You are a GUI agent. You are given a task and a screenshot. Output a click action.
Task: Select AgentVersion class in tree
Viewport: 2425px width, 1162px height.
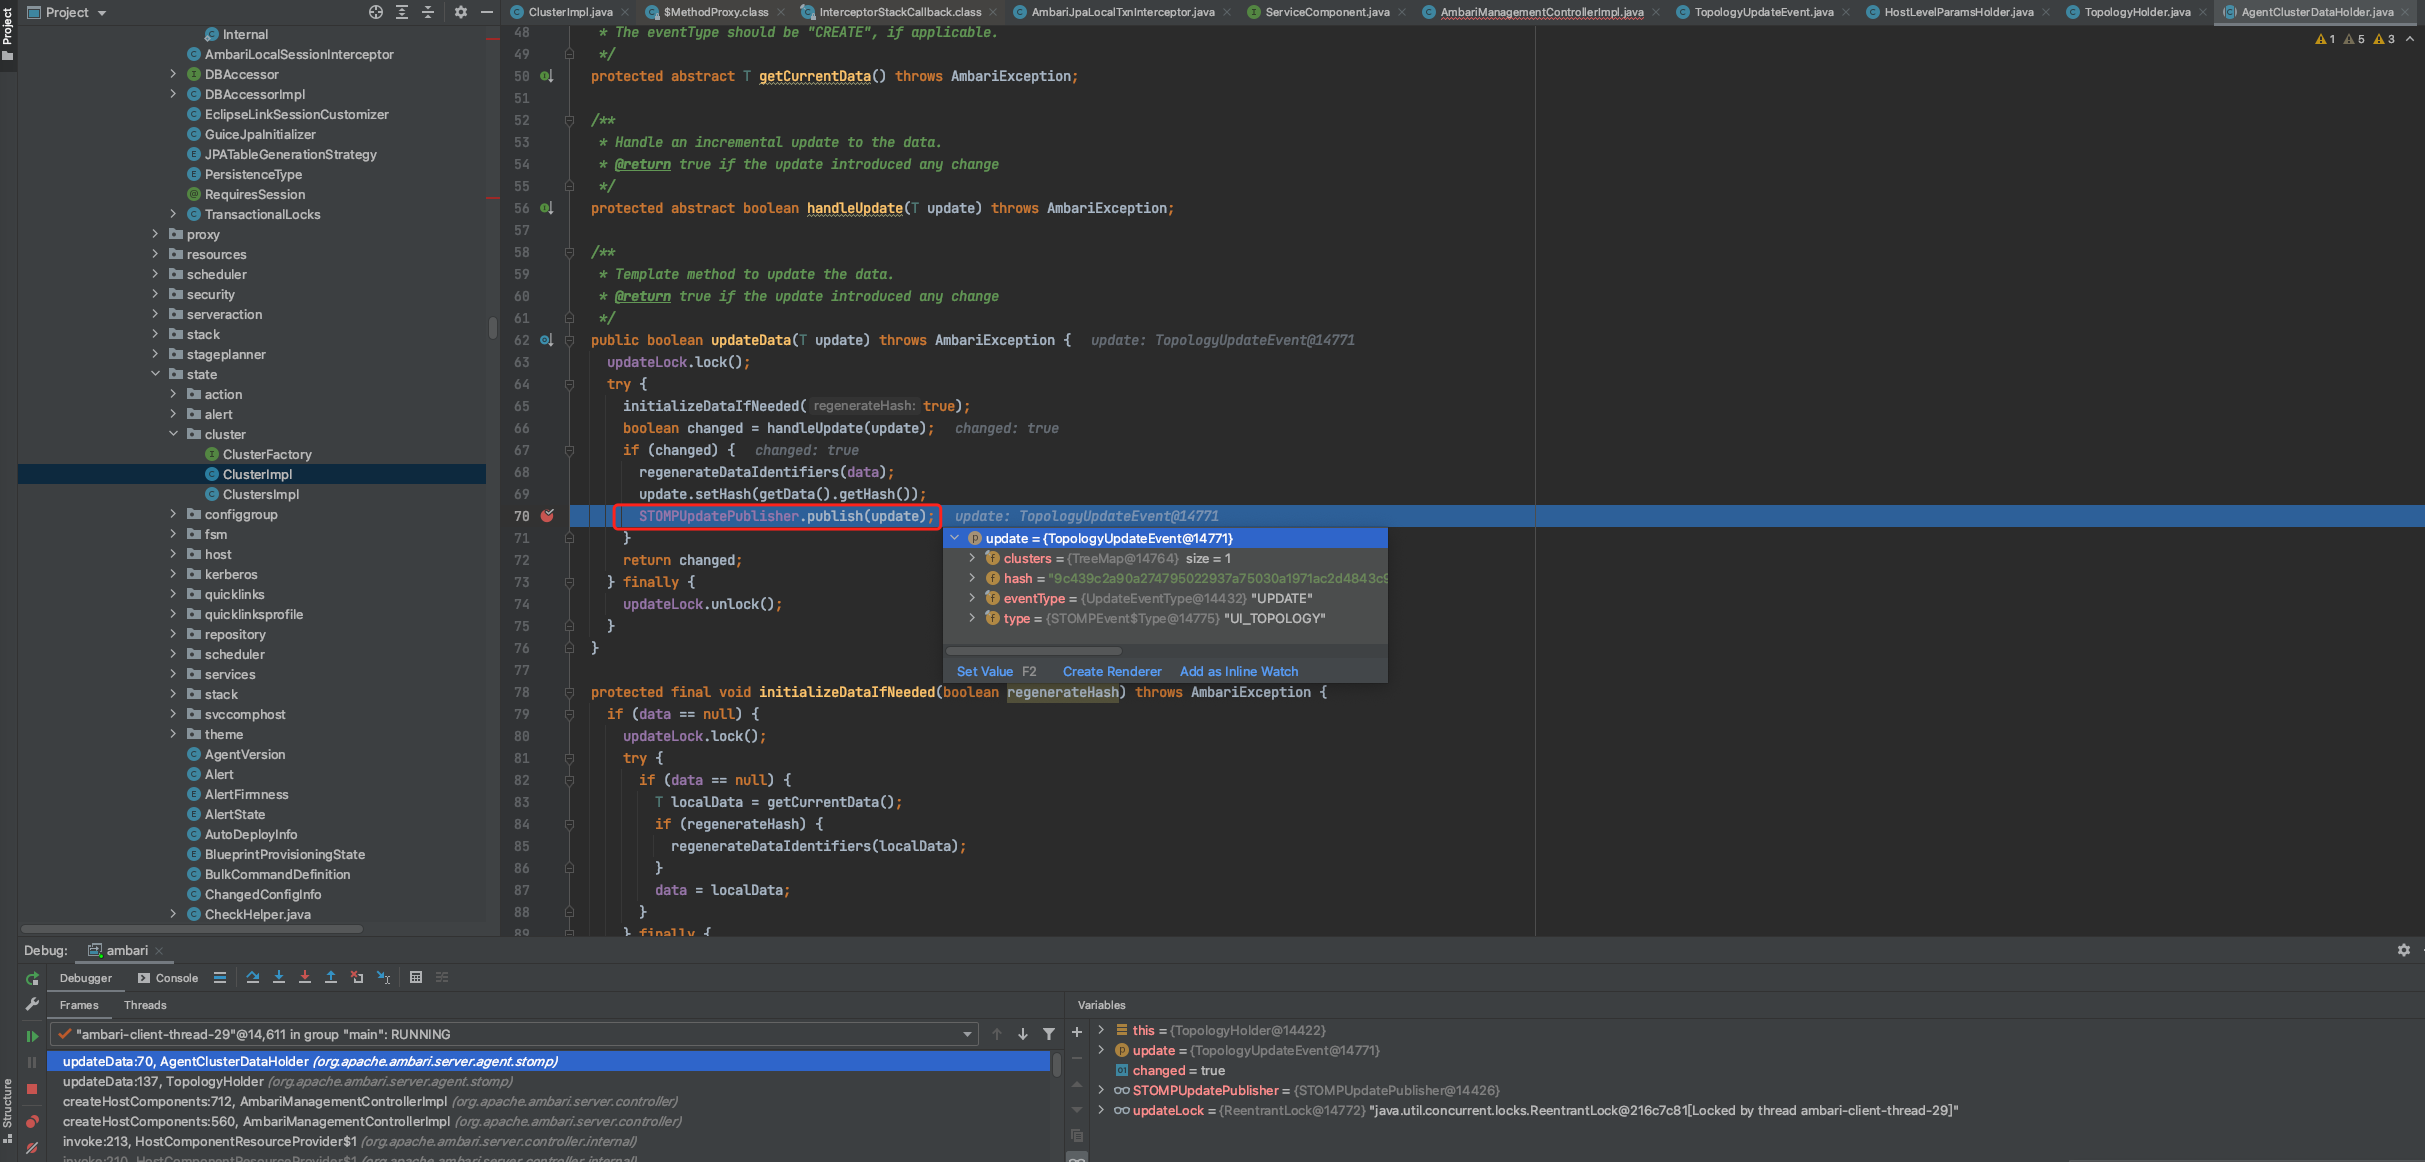245,754
